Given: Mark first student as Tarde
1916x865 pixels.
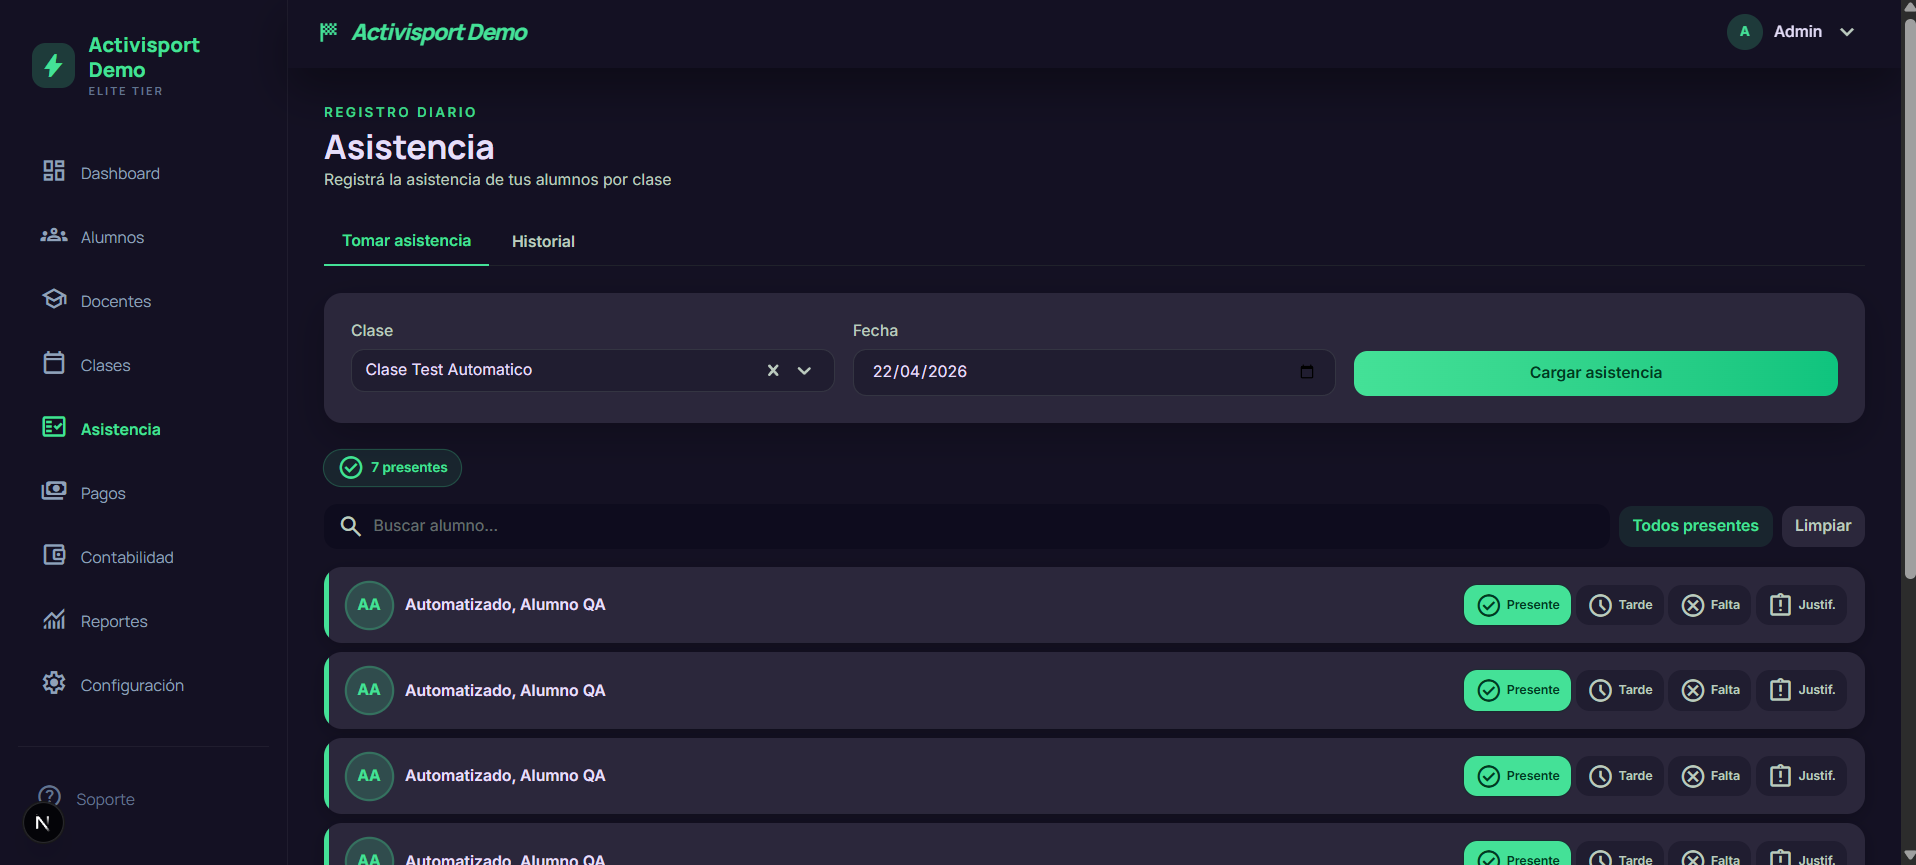Looking at the screenshot, I should pyautogui.click(x=1620, y=605).
